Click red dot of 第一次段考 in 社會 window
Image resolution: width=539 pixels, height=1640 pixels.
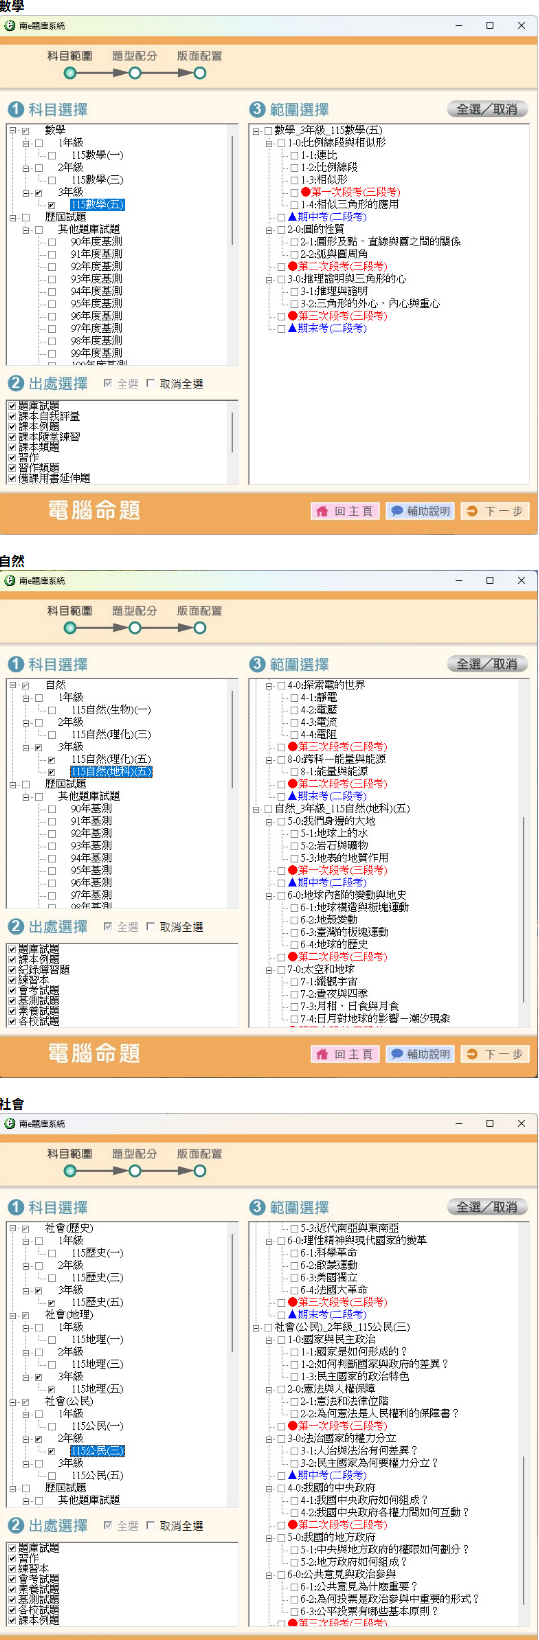tap(292, 1426)
